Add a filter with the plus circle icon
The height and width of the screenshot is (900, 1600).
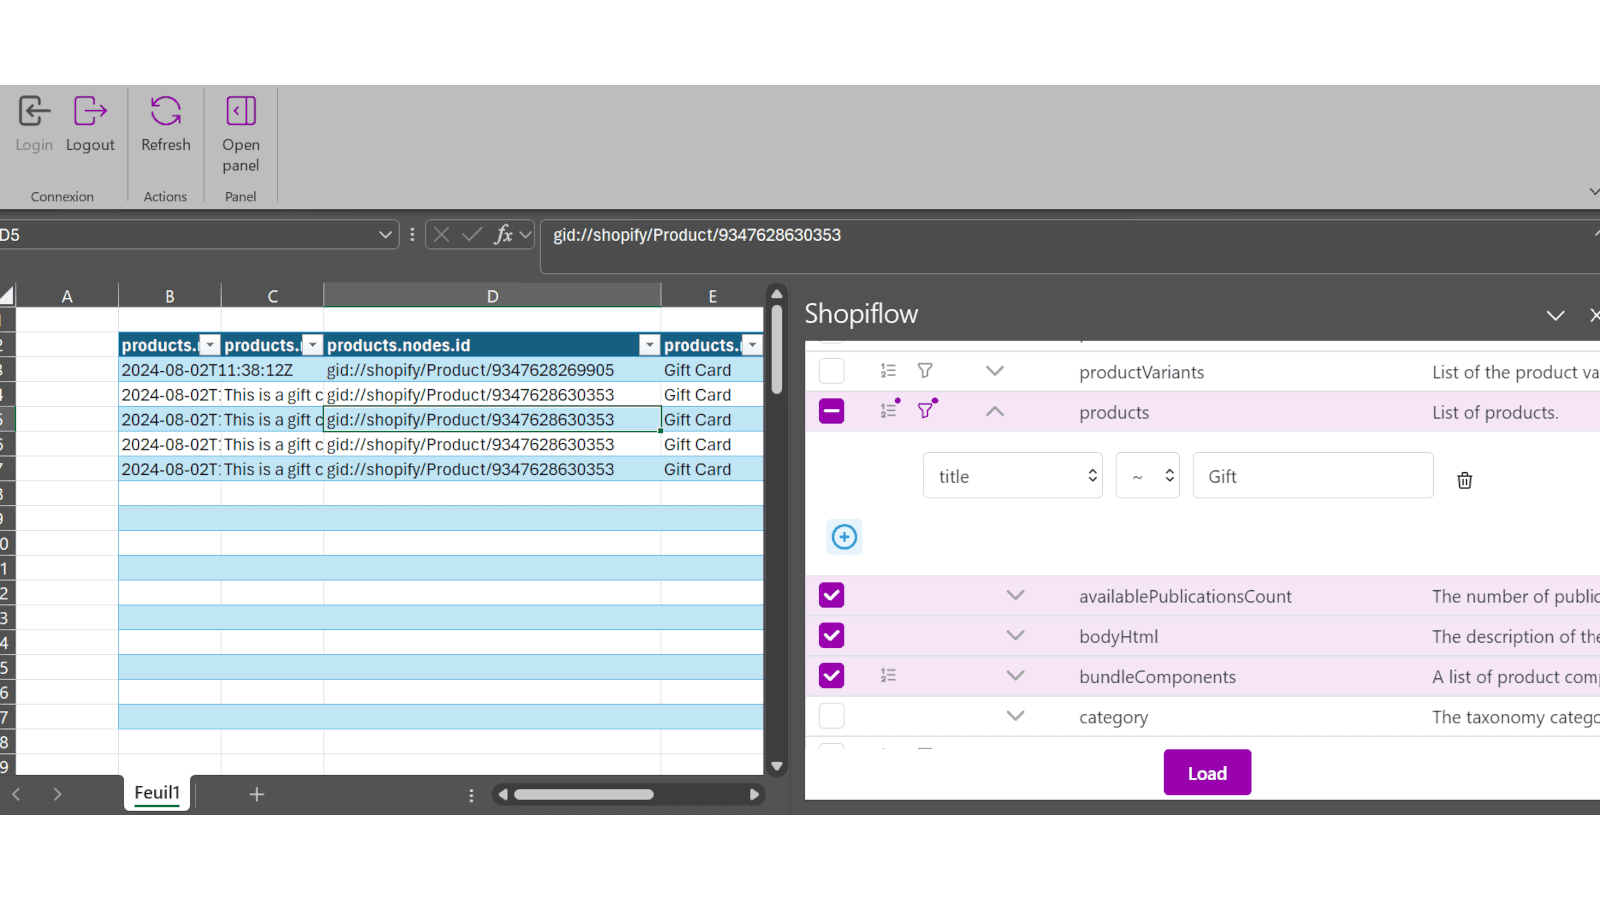point(844,537)
